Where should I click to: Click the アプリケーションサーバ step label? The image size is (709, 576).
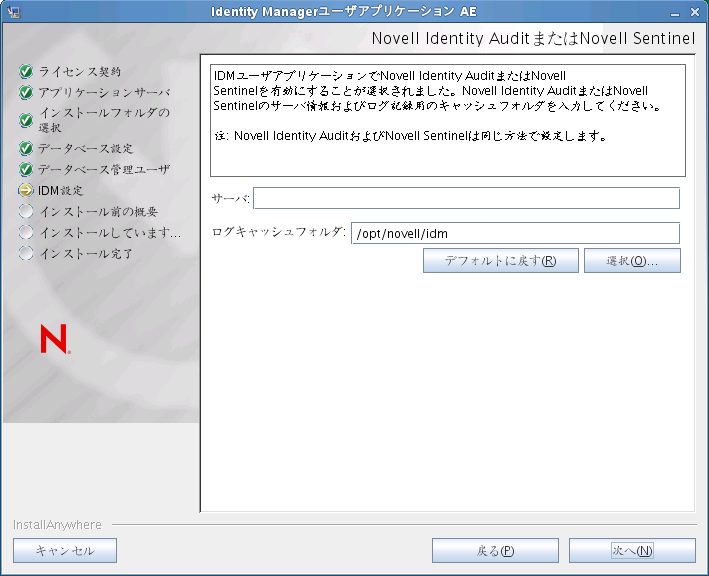(x=104, y=92)
